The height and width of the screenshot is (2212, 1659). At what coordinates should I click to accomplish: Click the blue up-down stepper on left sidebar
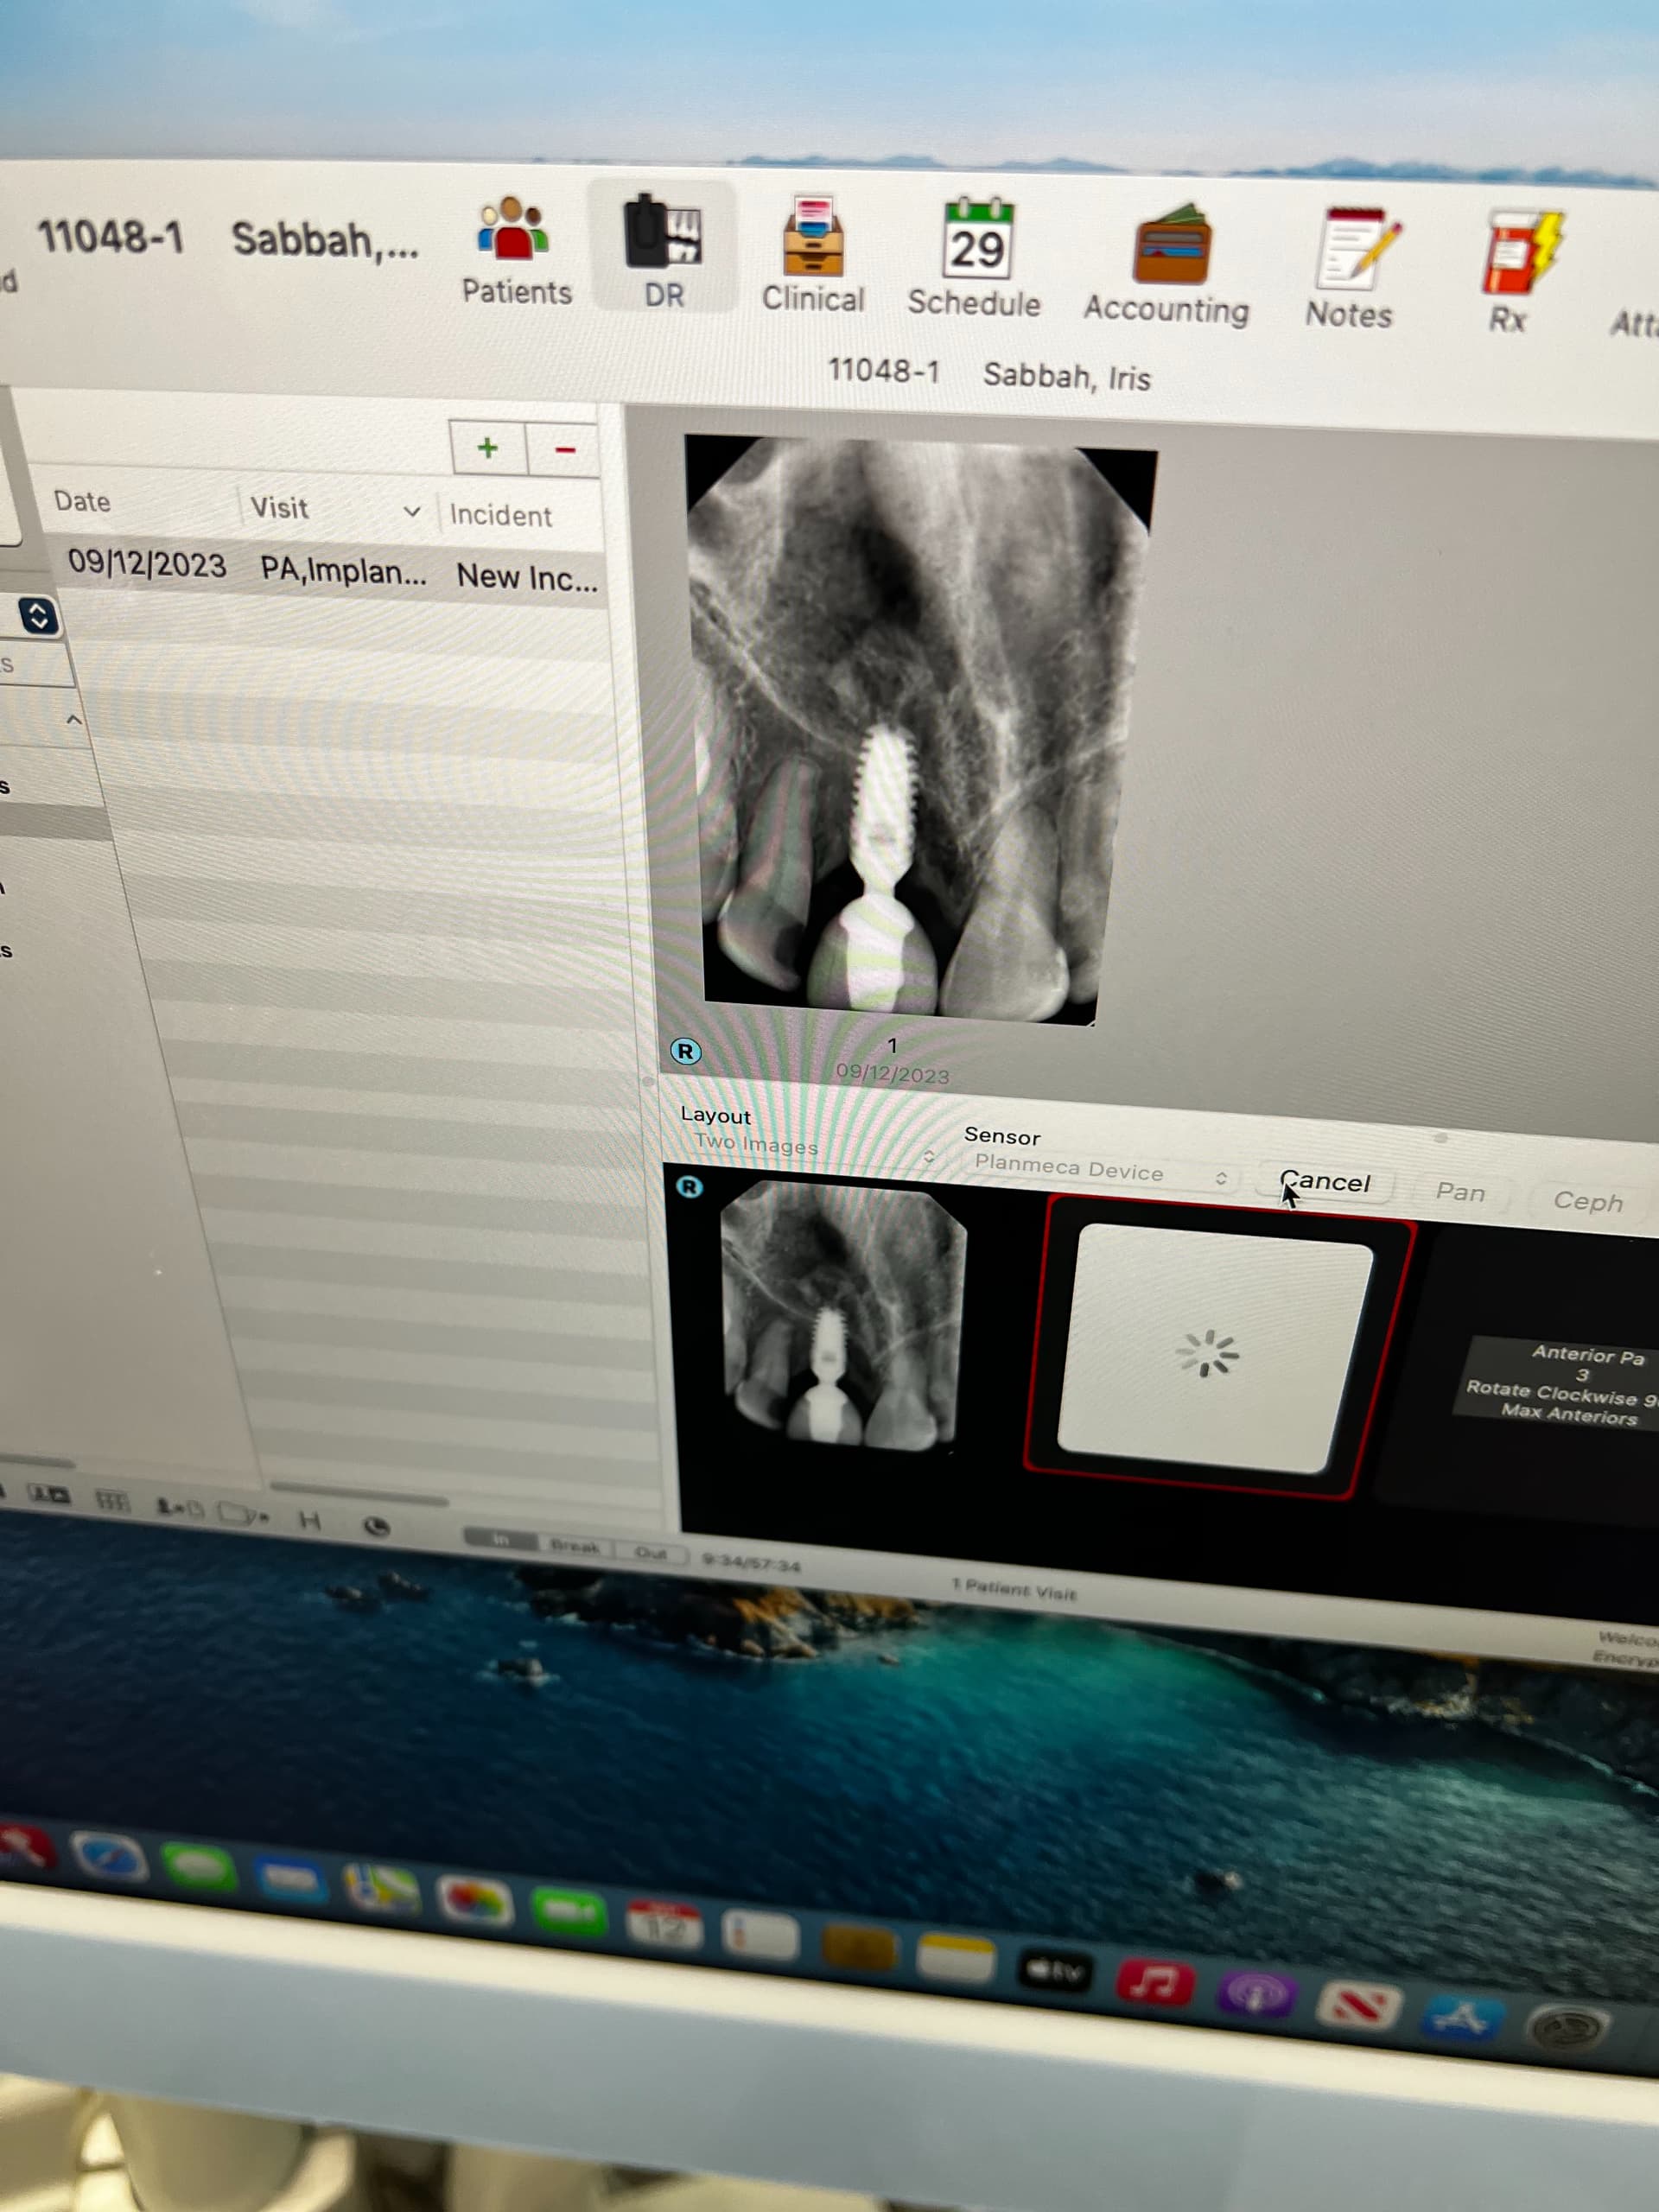pos(38,616)
